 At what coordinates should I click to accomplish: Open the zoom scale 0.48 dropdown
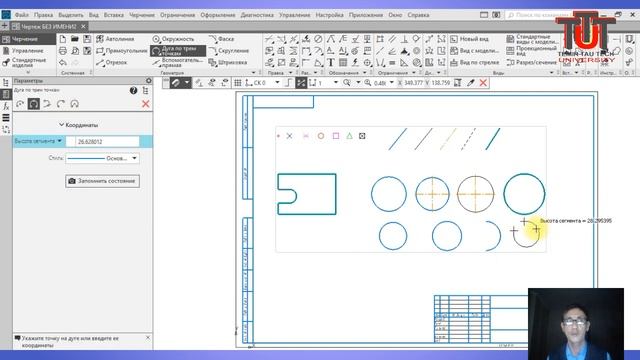(392, 83)
